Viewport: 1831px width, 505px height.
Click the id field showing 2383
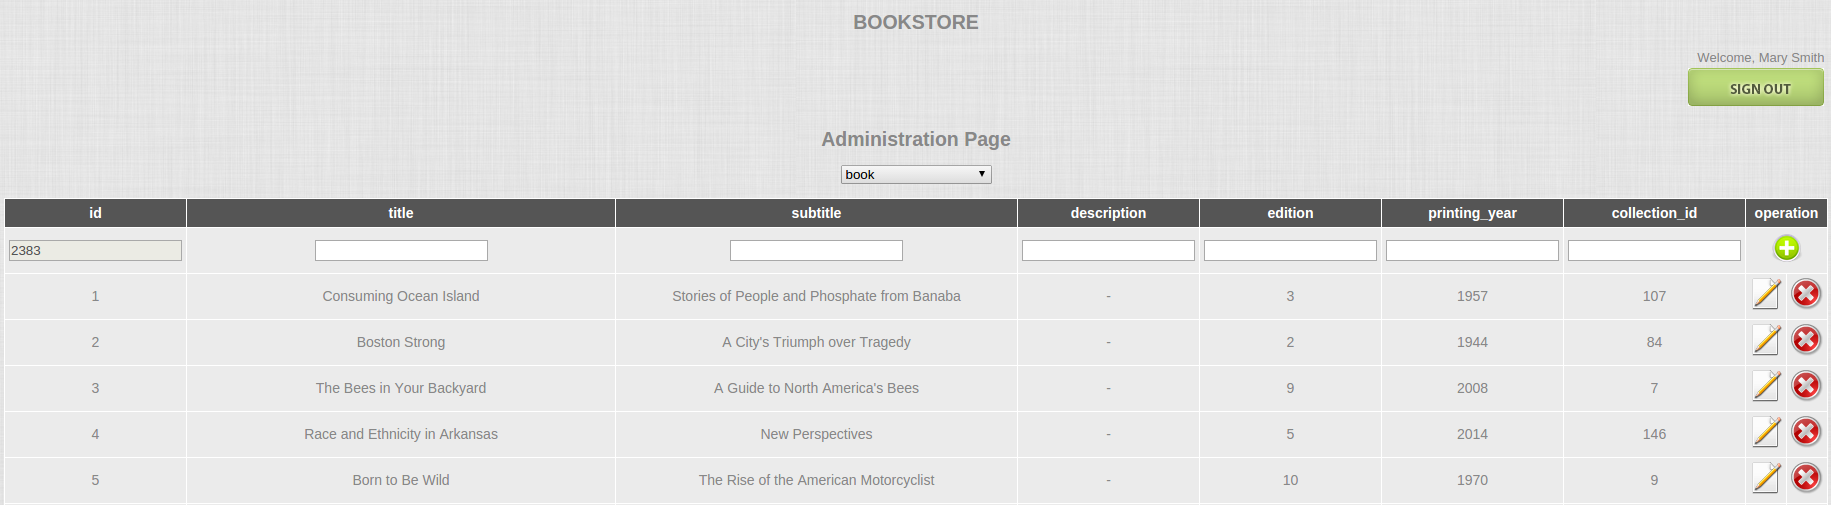click(95, 250)
